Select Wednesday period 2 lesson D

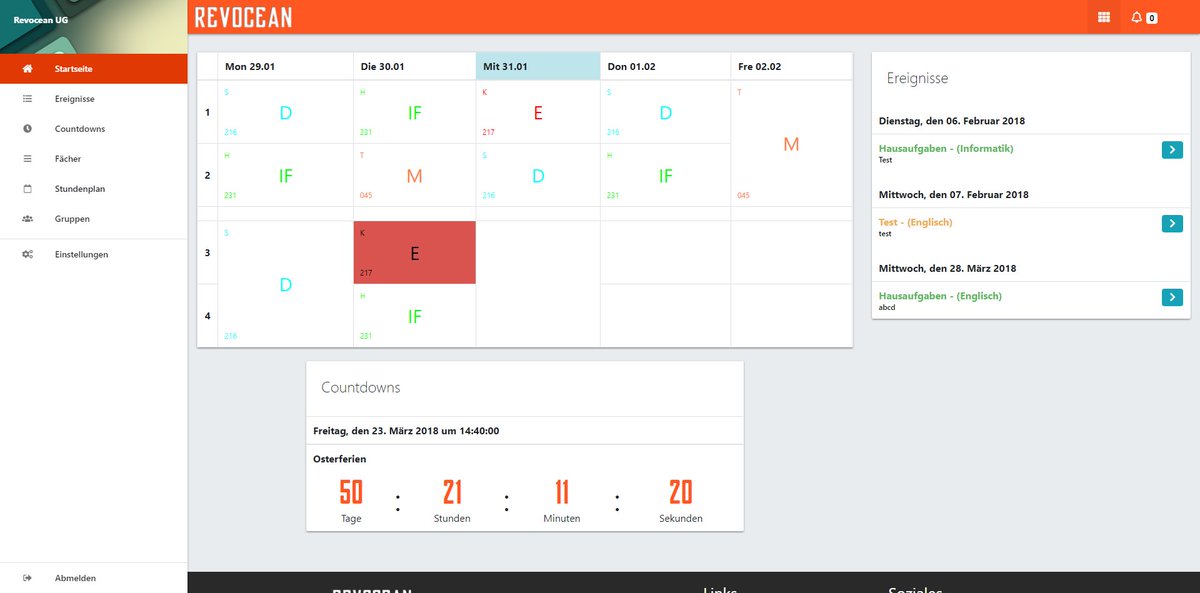point(538,175)
